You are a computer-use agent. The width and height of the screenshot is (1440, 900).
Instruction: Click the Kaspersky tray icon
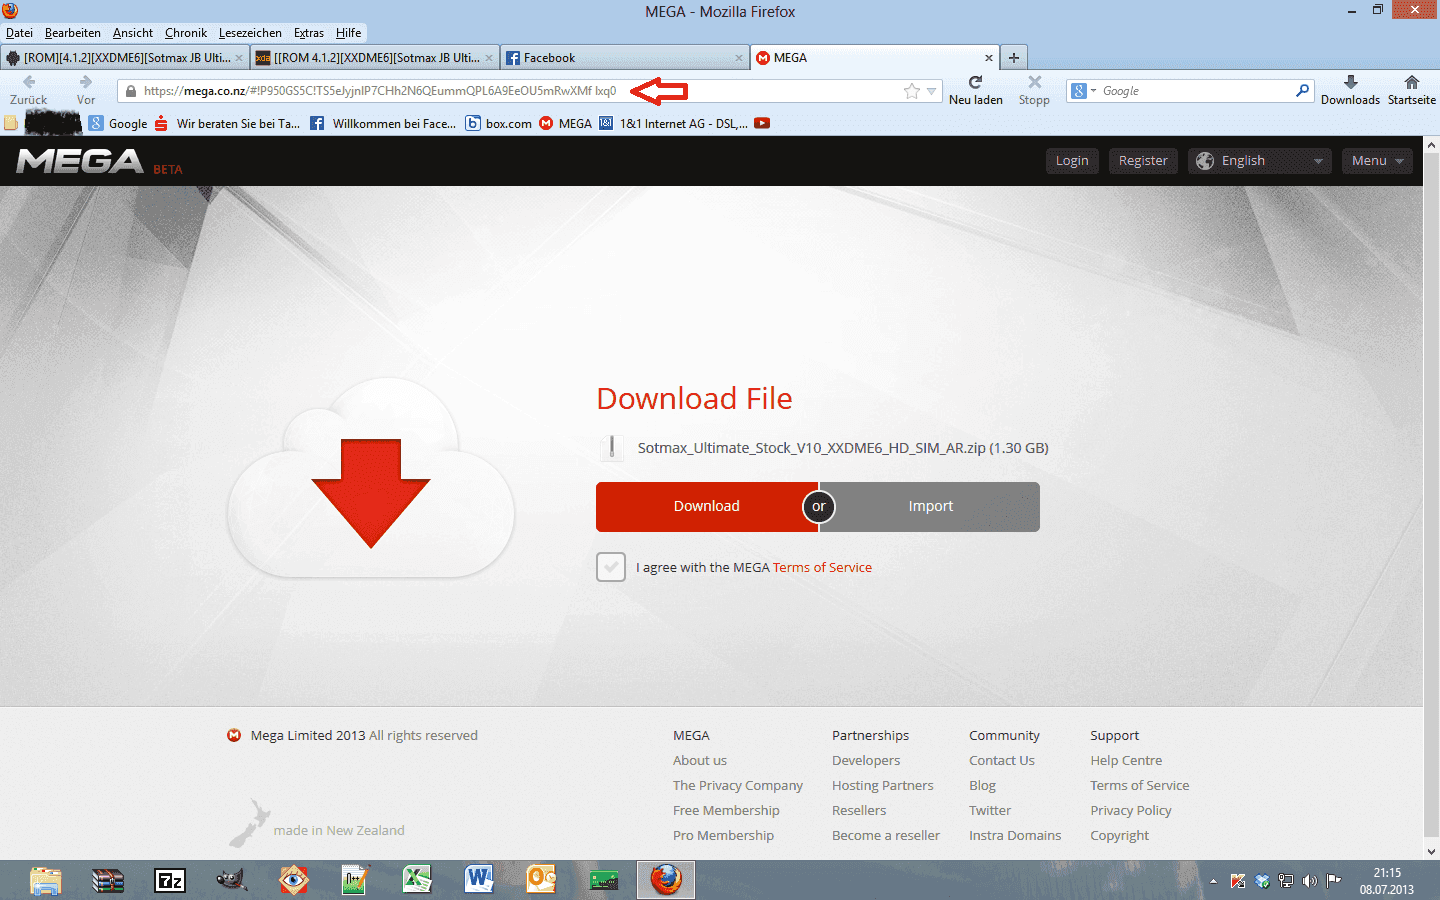click(1238, 881)
